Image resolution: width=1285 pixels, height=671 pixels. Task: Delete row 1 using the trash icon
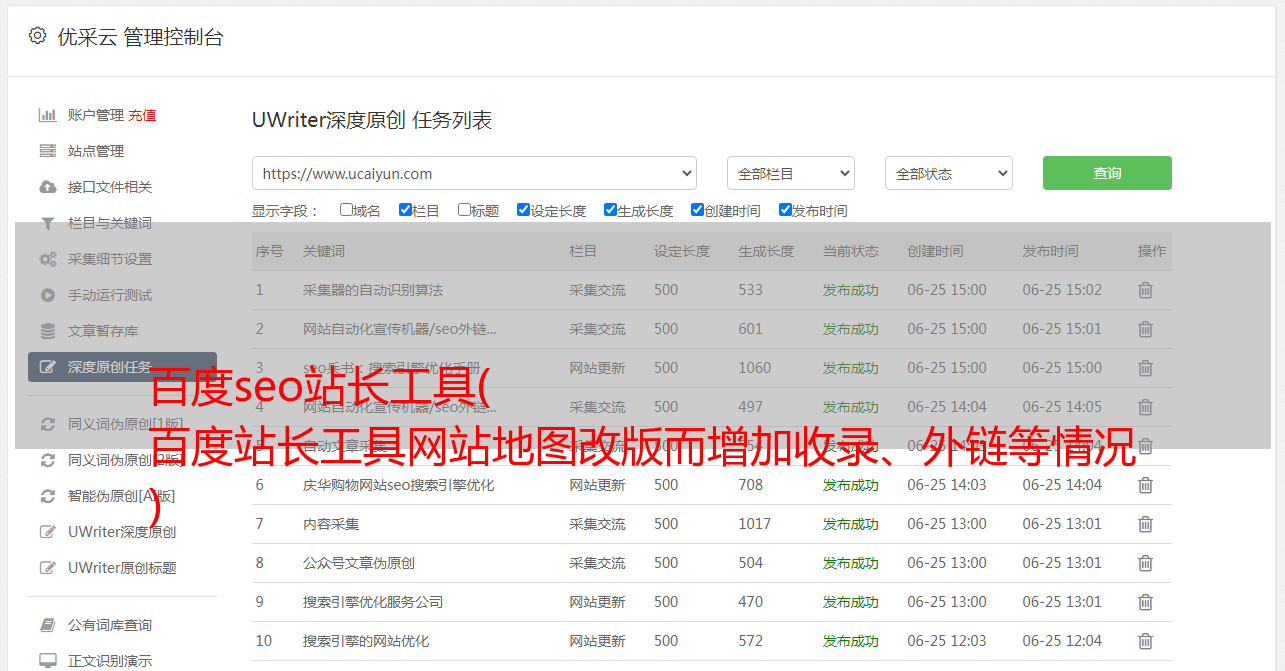coord(1145,290)
